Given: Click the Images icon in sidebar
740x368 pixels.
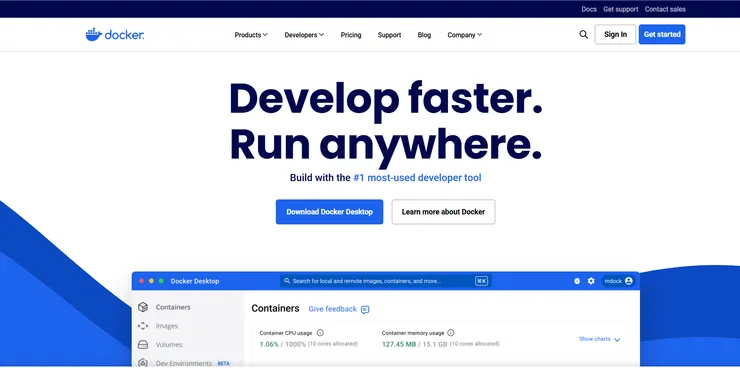Looking at the screenshot, I should (x=143, y=326).
